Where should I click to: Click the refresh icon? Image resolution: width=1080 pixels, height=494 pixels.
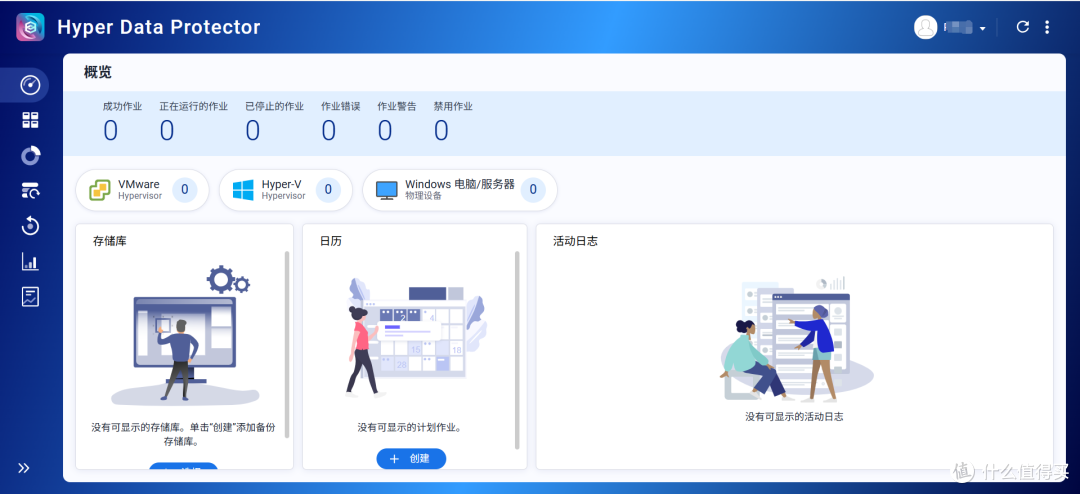pyautogui.click(x=1023, y=27)
